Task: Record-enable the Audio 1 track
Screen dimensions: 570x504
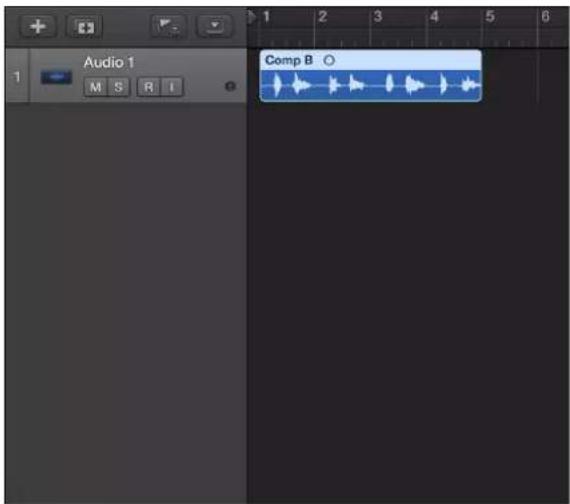Action: [148, 87]
